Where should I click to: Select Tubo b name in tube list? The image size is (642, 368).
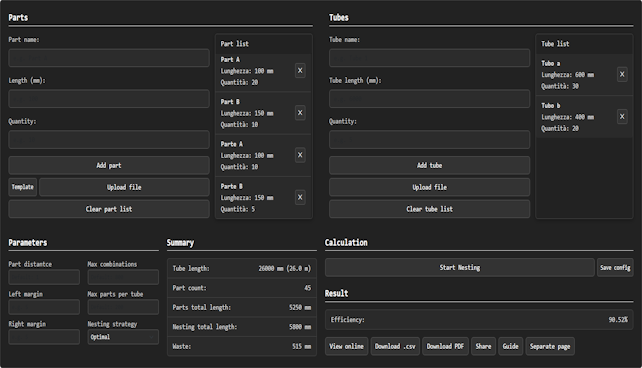[551, 105]
